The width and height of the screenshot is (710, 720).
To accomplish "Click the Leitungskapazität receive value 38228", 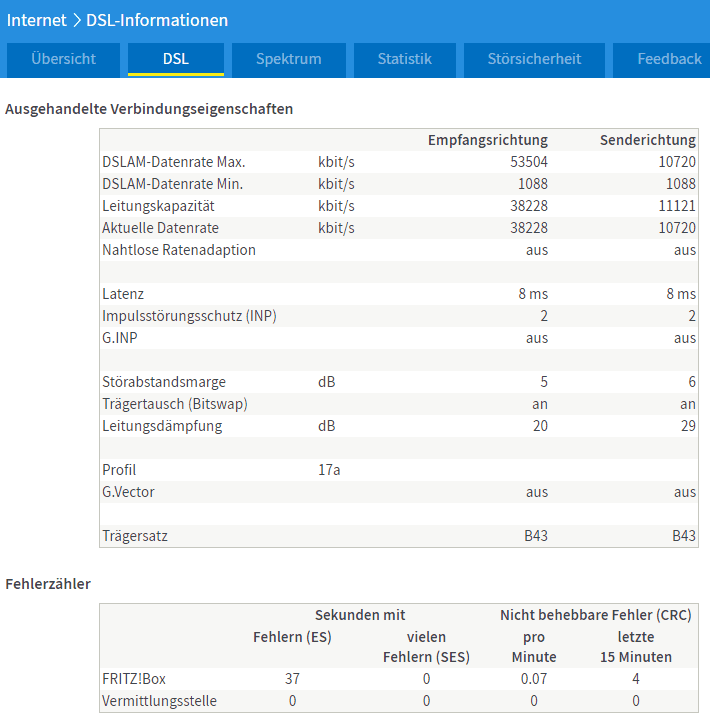I will [529, 206].
